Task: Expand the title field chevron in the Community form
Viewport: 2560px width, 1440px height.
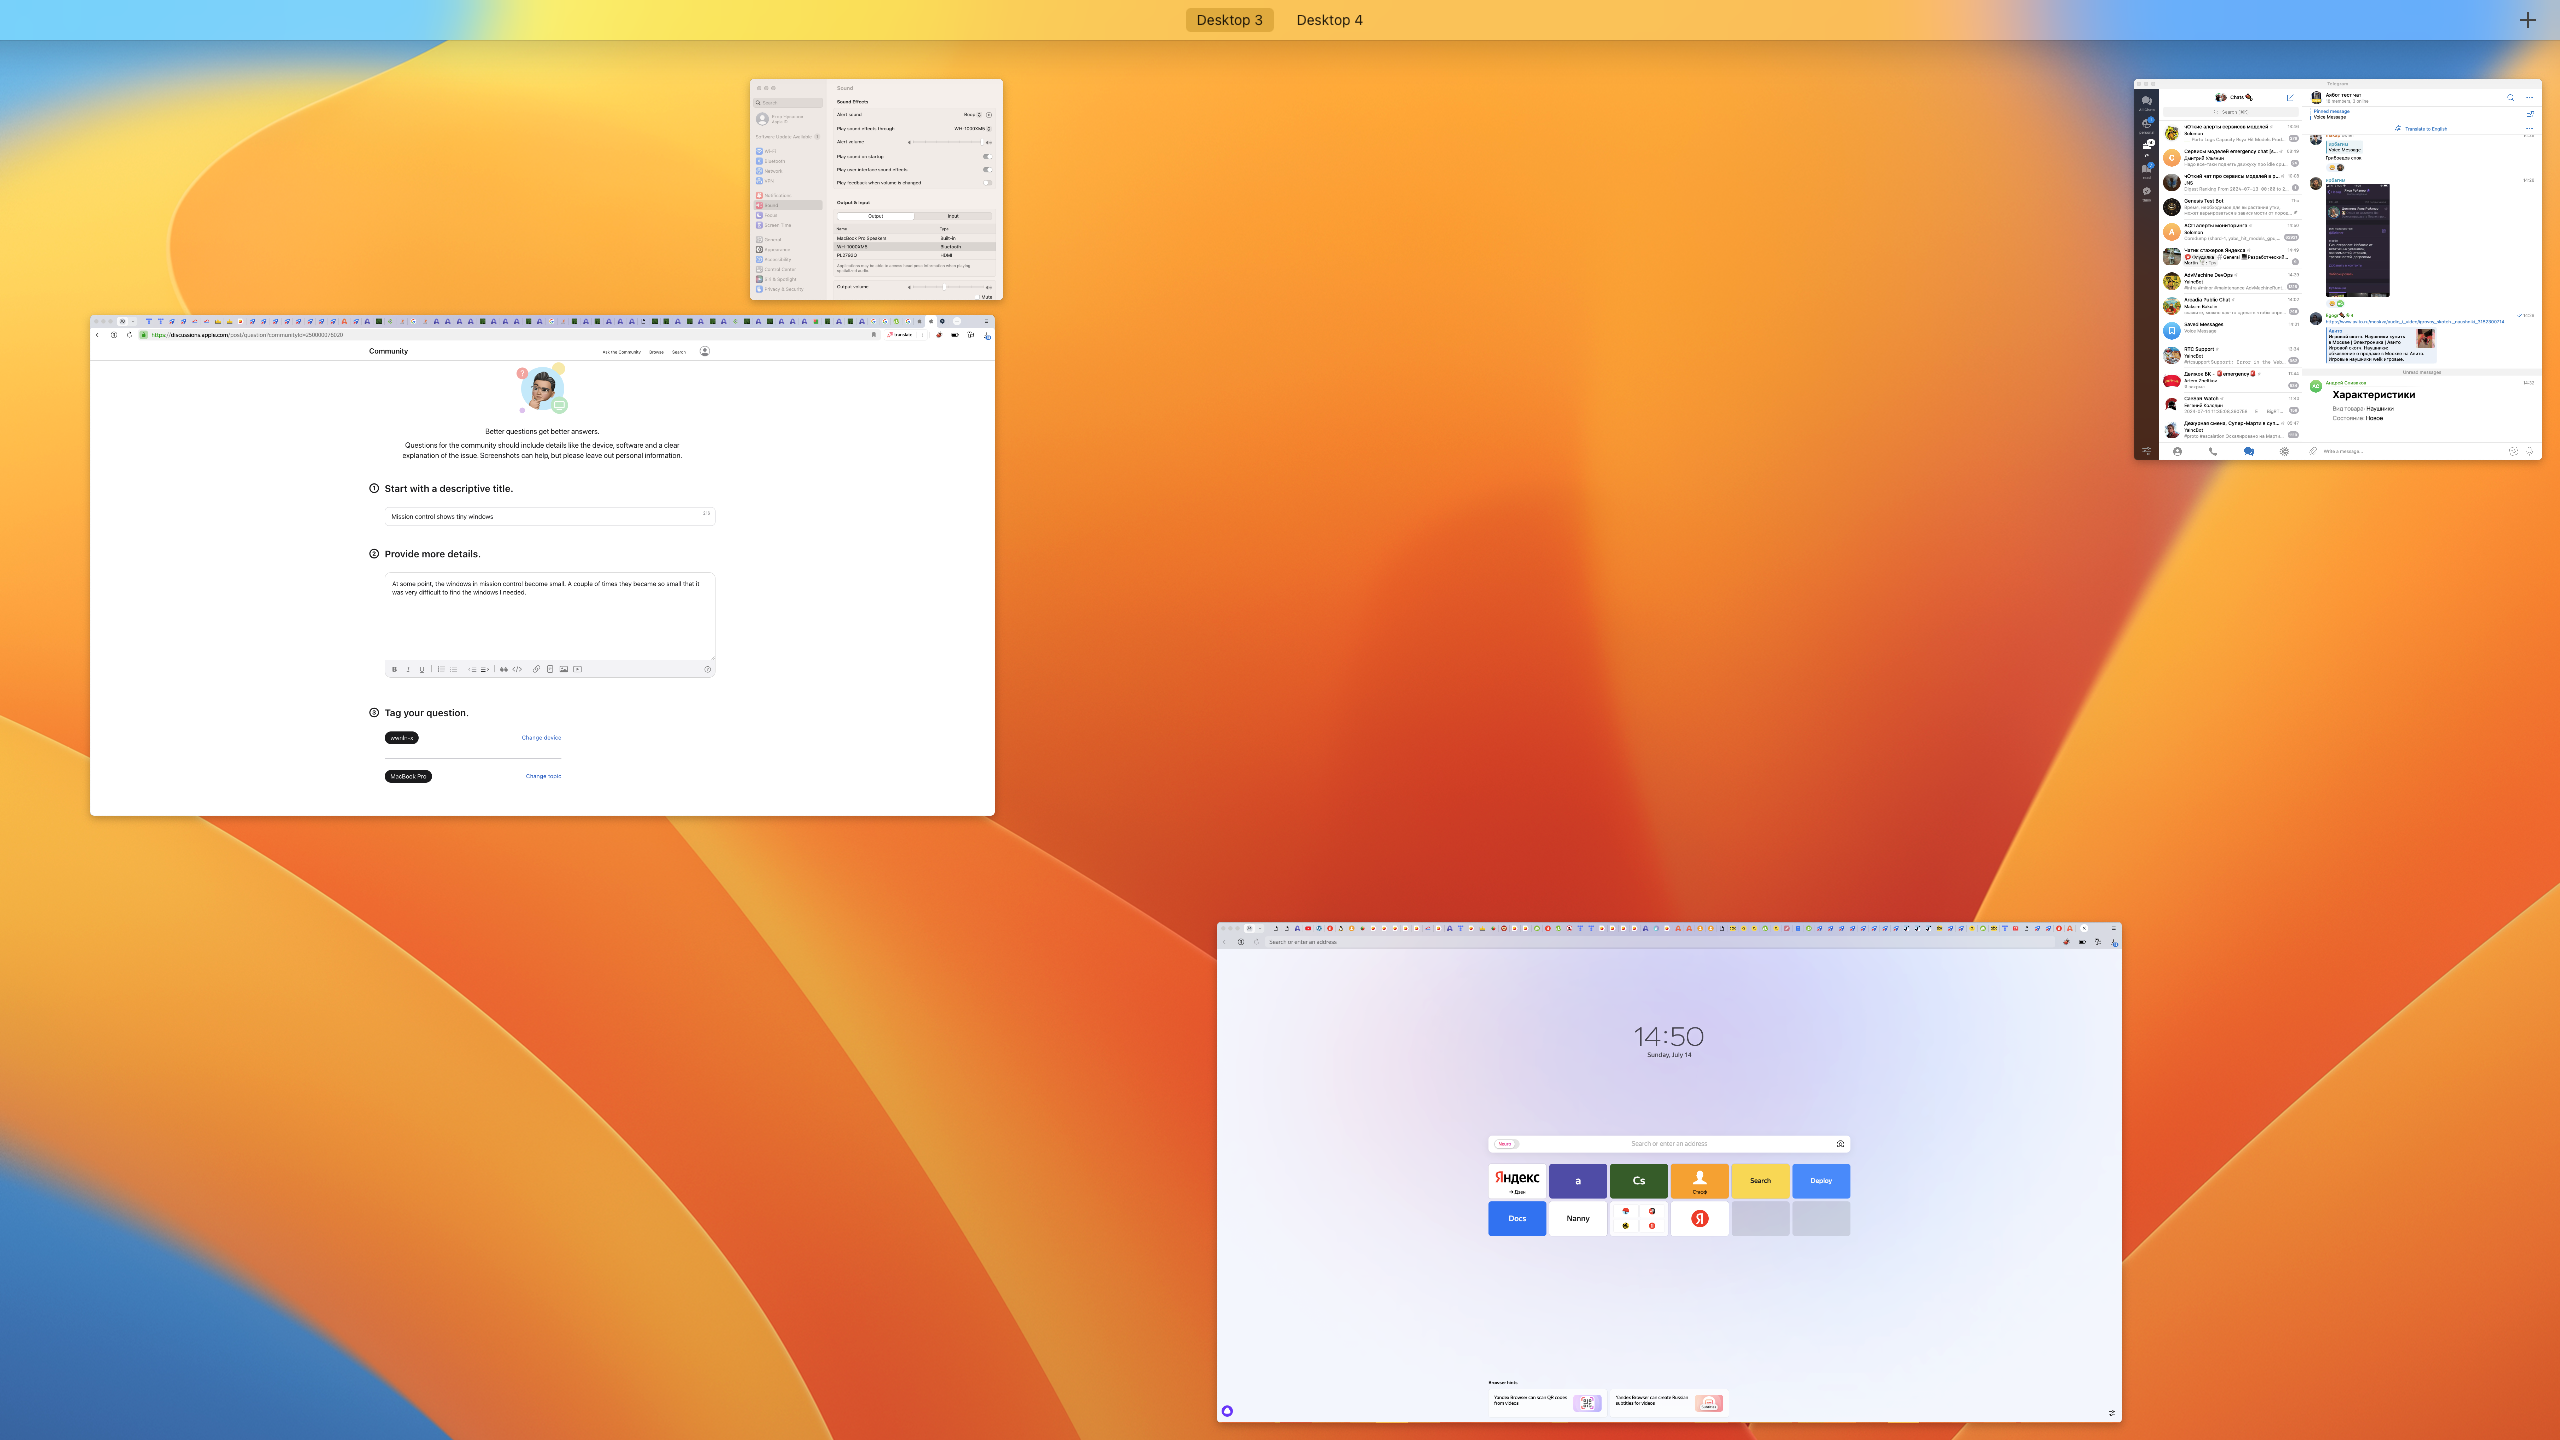Action: (x=706, y=514)
